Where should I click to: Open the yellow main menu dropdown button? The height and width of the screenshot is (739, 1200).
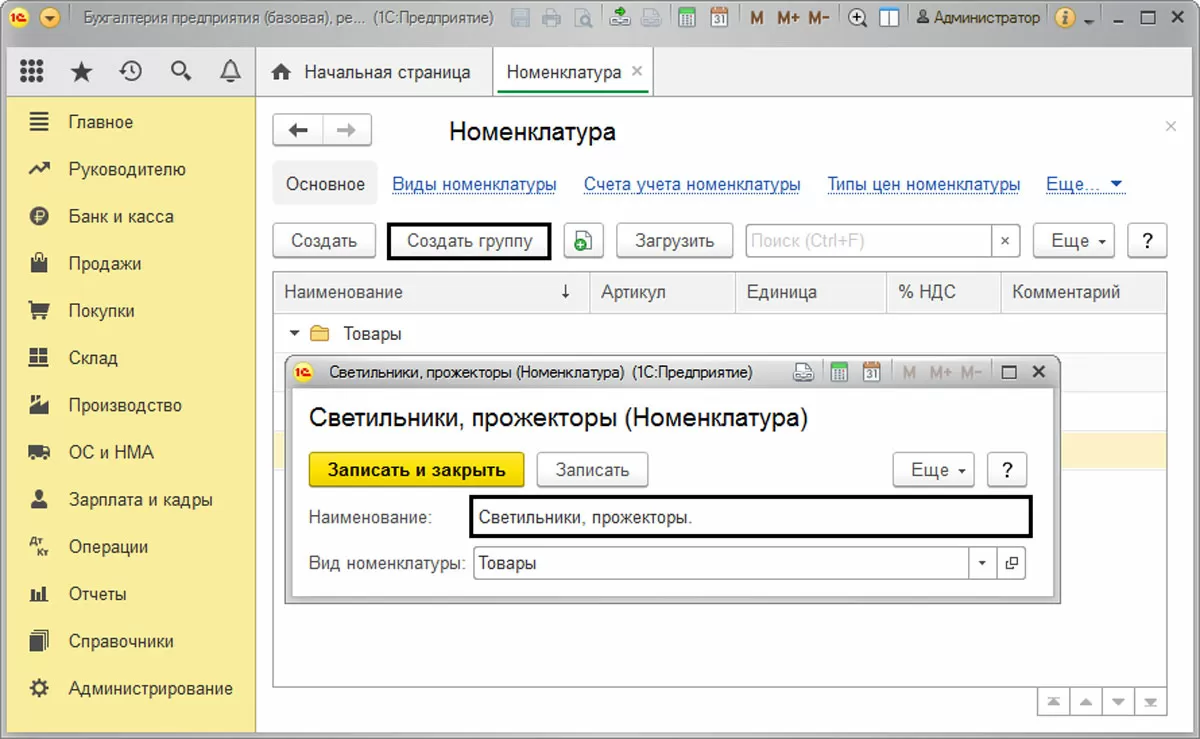49,18
